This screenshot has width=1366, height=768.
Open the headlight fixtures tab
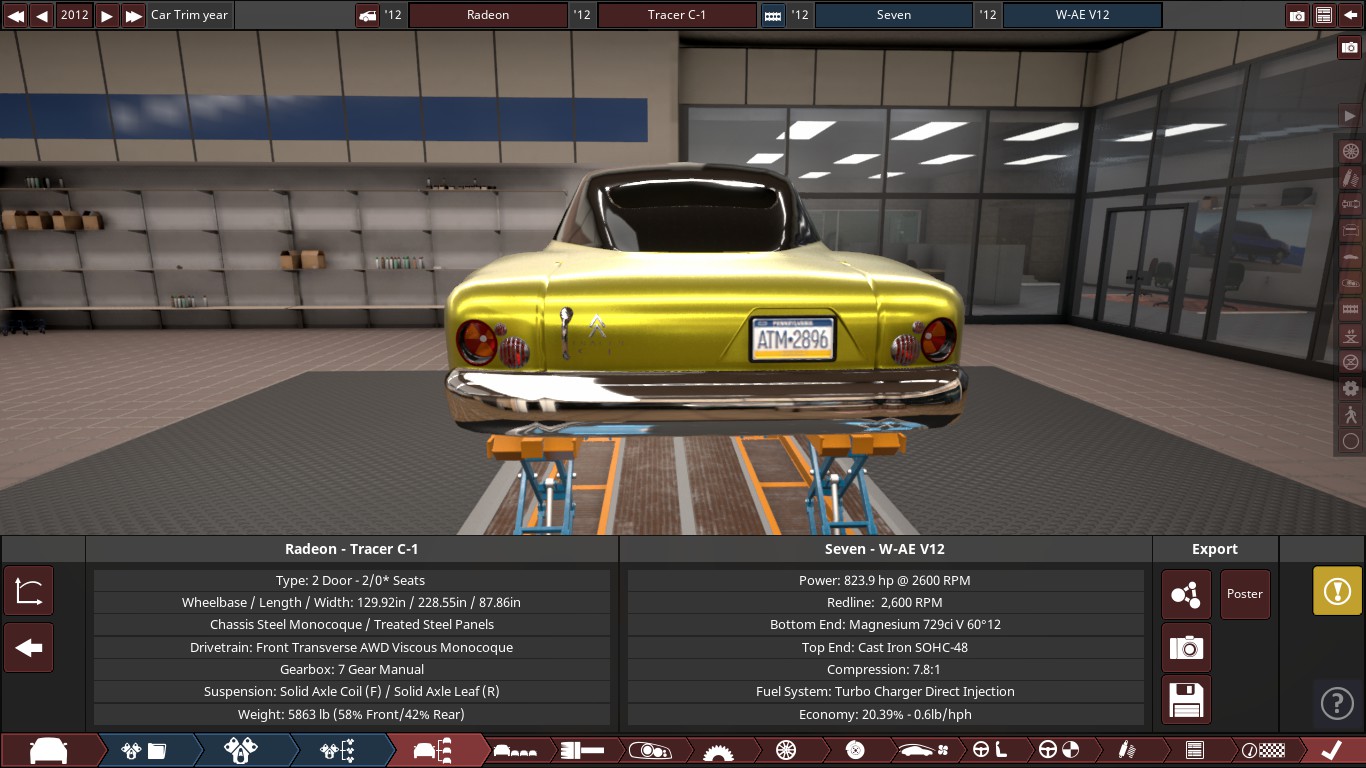click(x=651, y=750)
